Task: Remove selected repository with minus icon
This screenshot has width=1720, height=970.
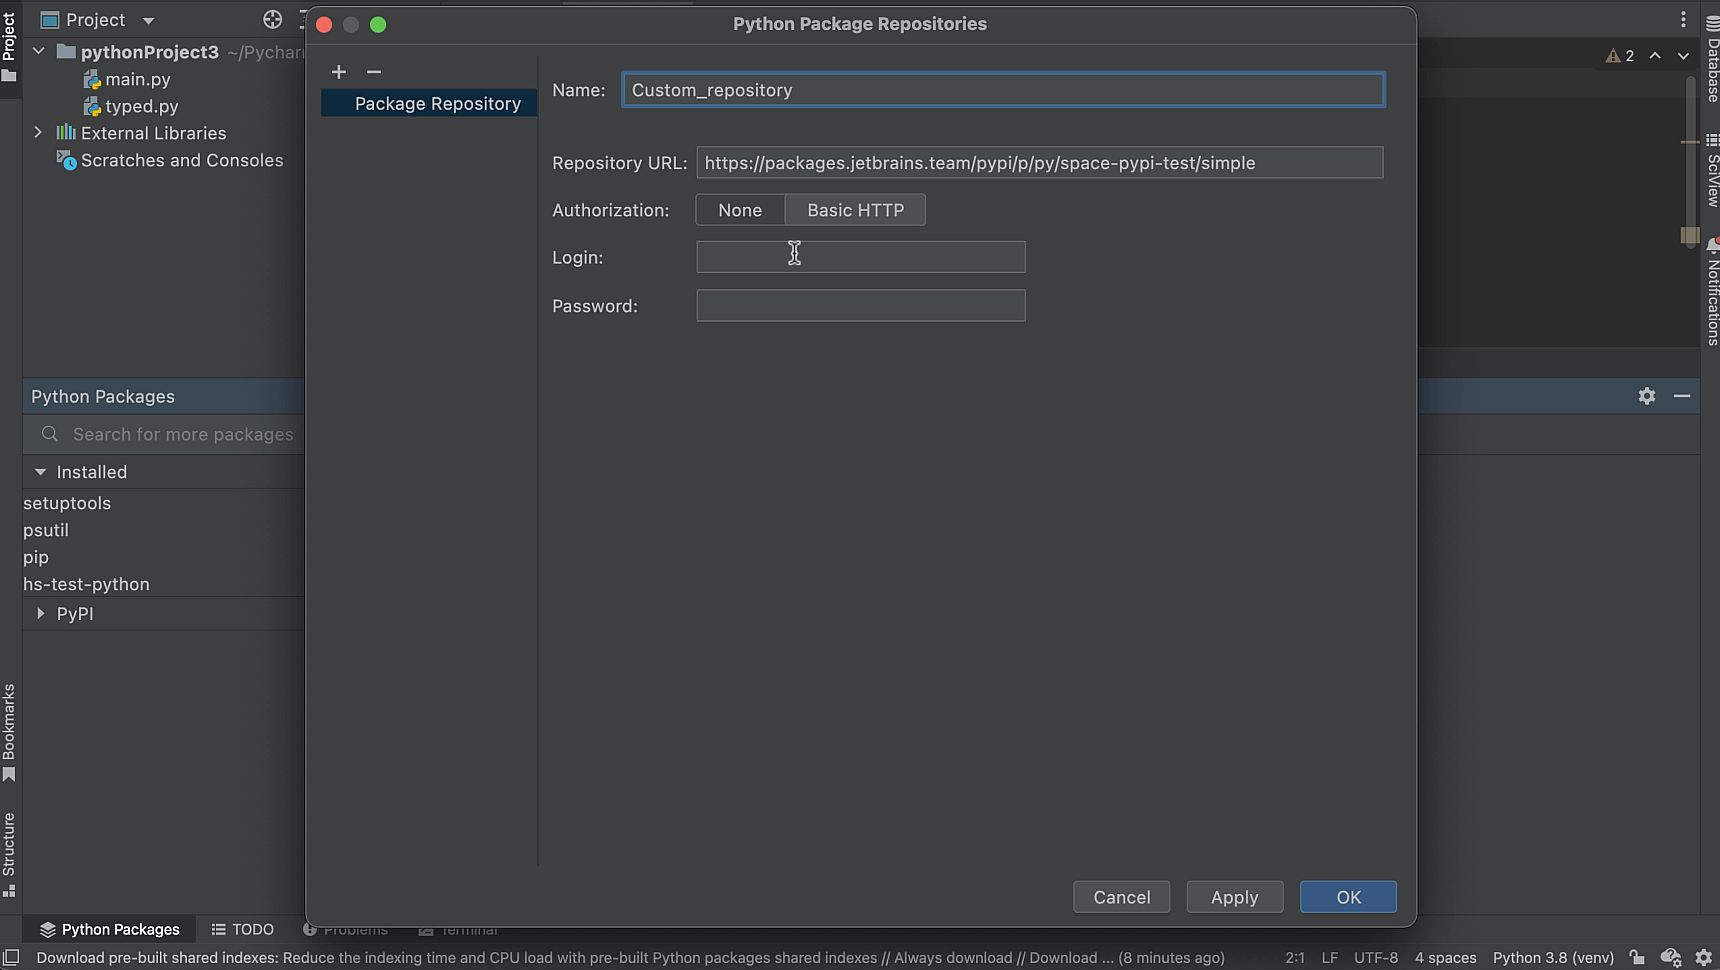Action: click(x=374, y=72)
